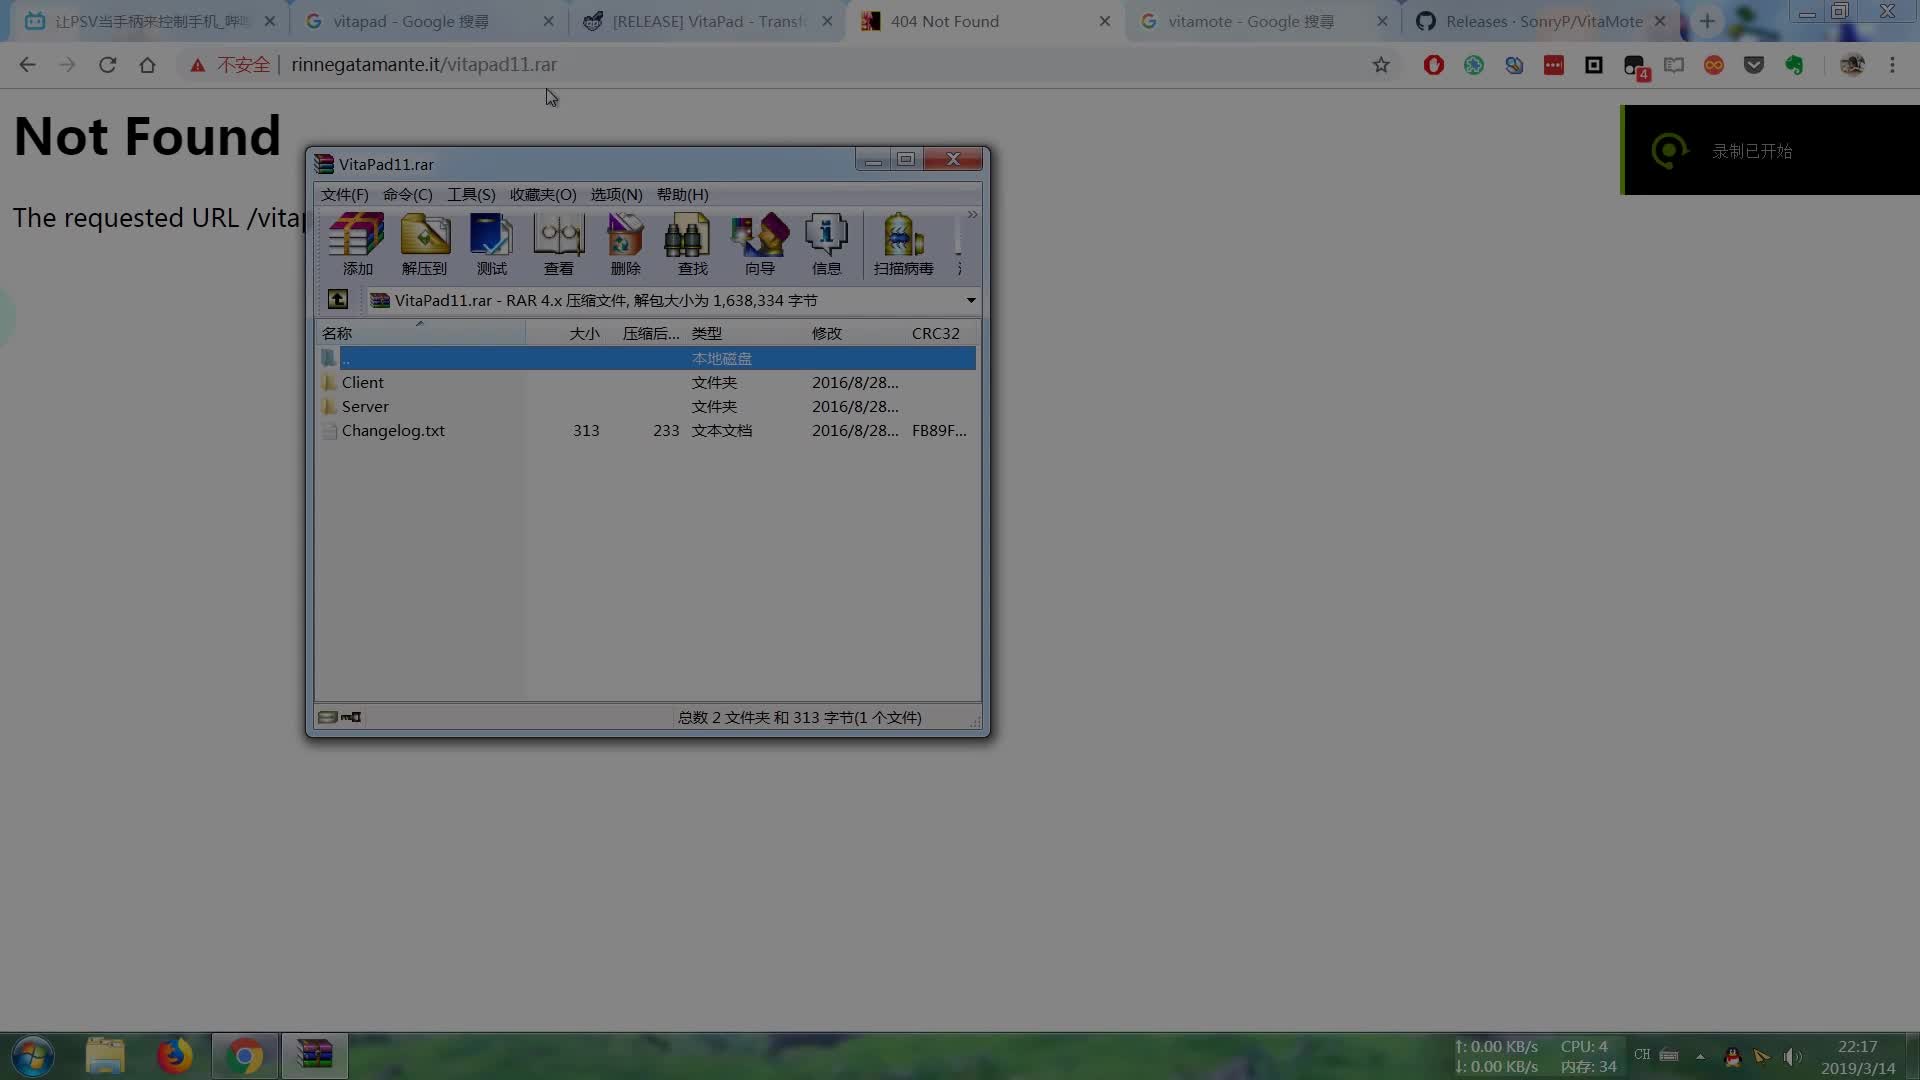1920x1080 pixels.
Task: Open the Chrome three-dot menu
Action: pyautogui.click(x=1892, y=65)
